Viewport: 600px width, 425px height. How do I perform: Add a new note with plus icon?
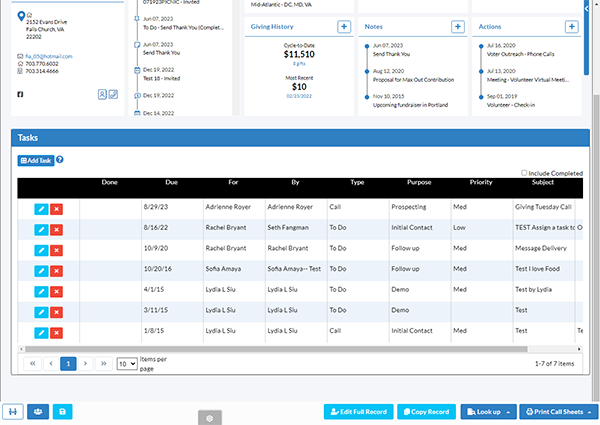pyautogui.click(x=458, y=27)
